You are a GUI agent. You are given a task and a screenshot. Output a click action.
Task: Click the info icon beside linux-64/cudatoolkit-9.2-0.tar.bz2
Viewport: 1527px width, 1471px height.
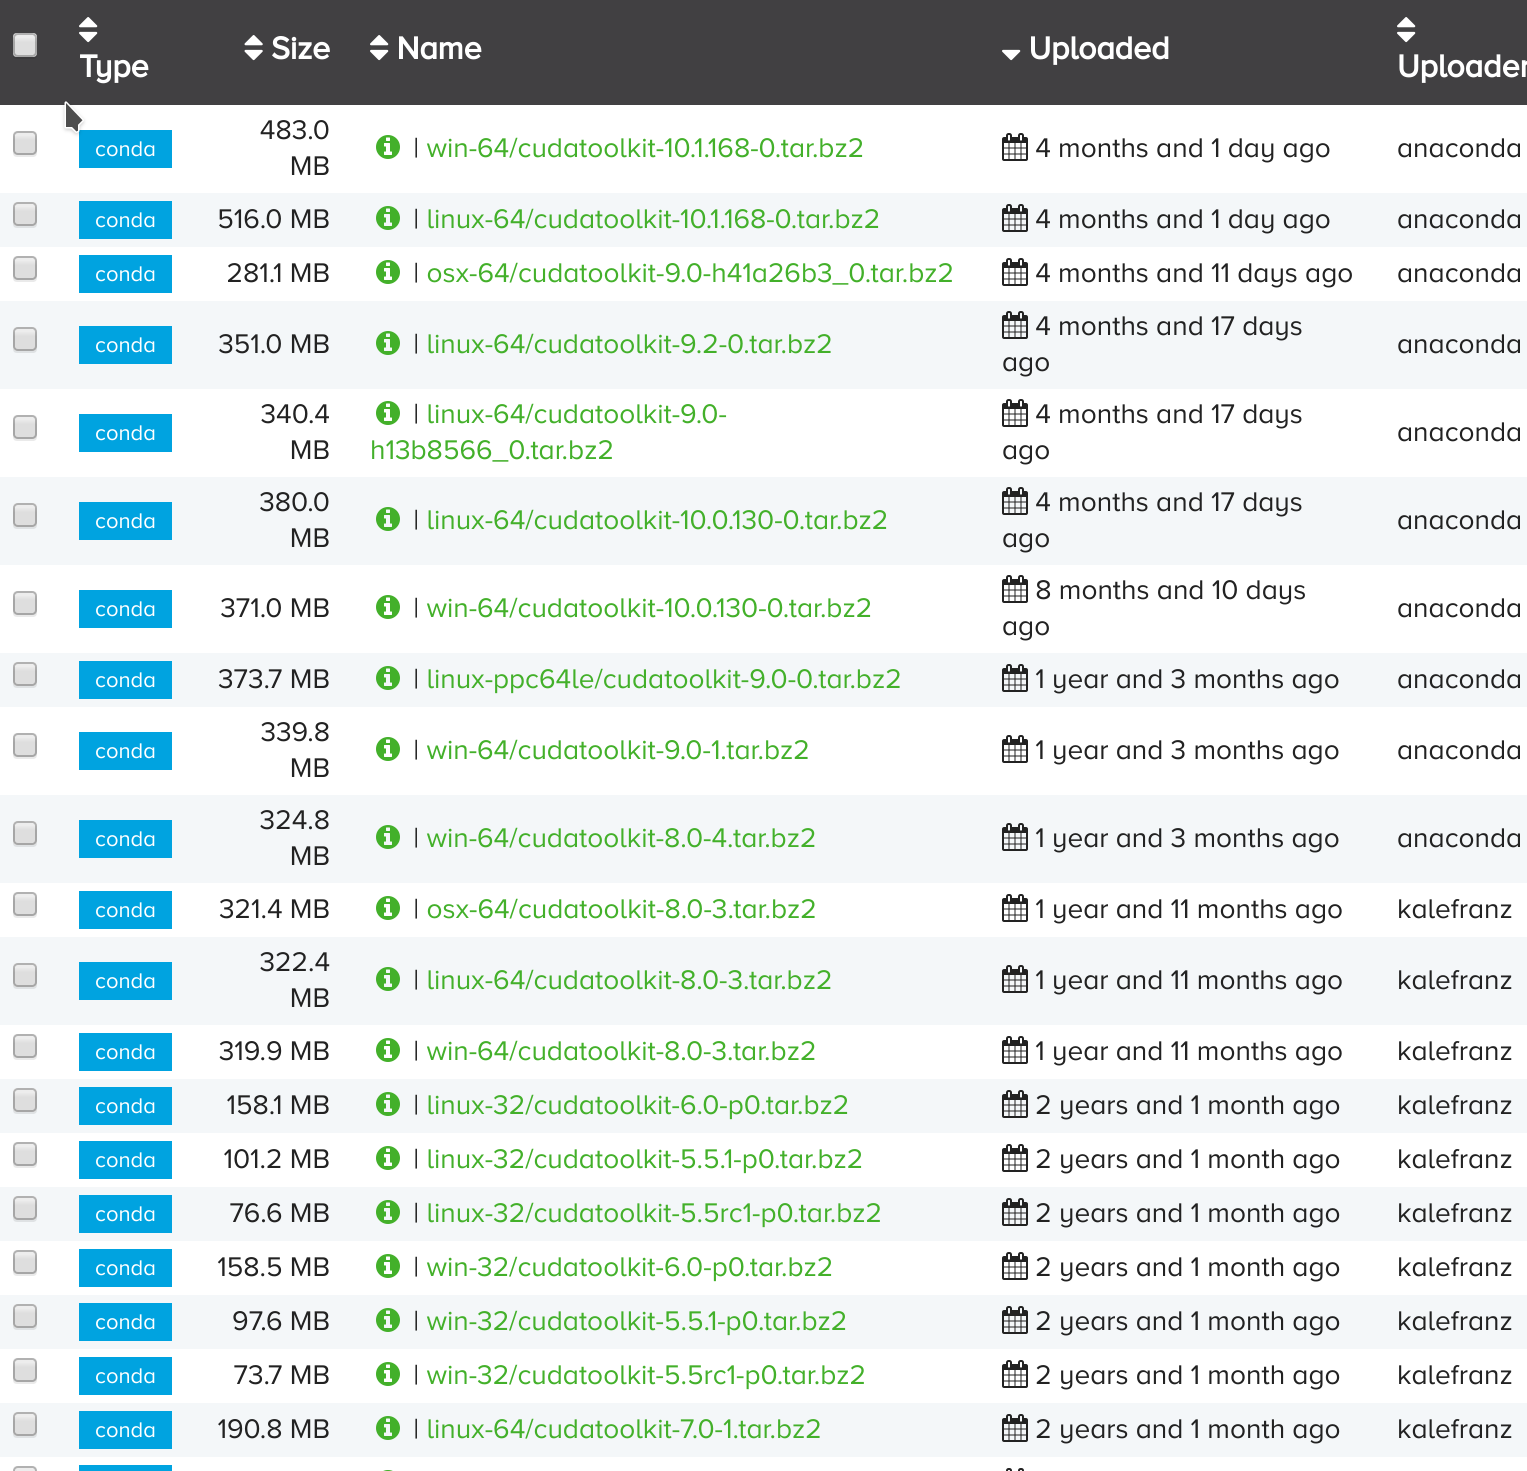coord(388,341)
